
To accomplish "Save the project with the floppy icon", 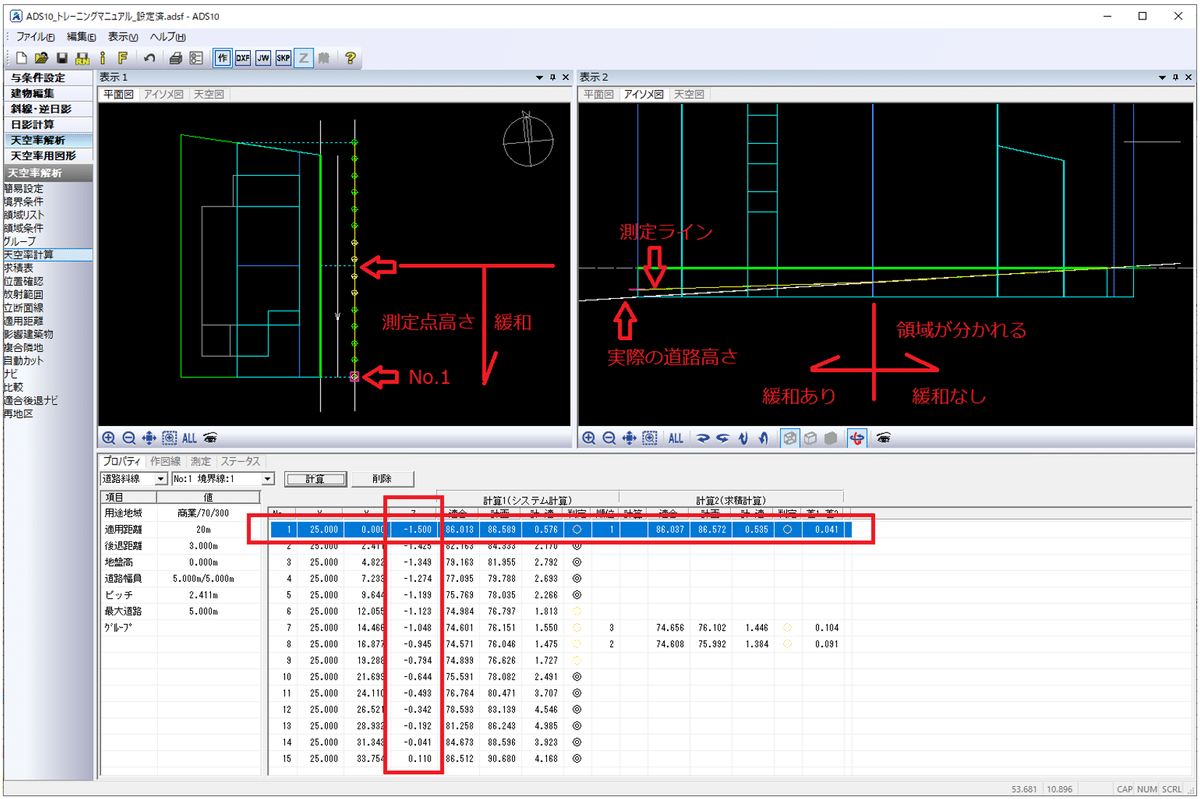I will 61,58.
